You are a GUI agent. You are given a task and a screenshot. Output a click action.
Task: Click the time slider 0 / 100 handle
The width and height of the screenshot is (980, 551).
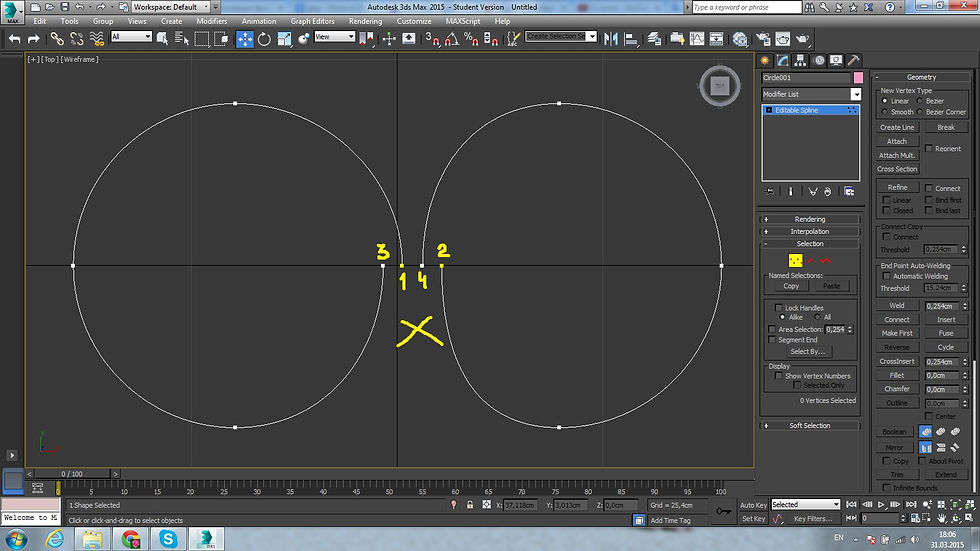pos(72,474)
